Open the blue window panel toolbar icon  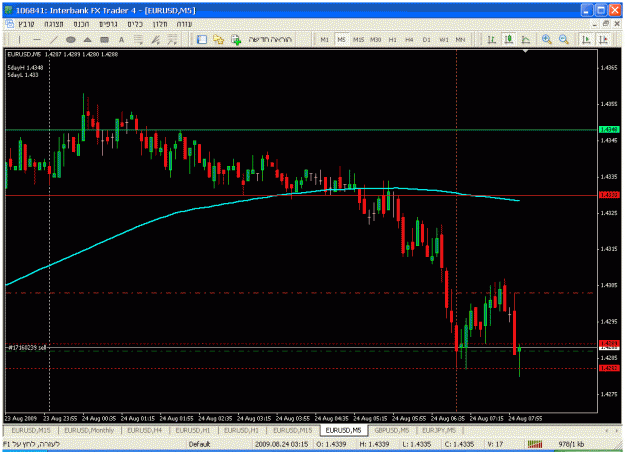[x=202, y=39]
